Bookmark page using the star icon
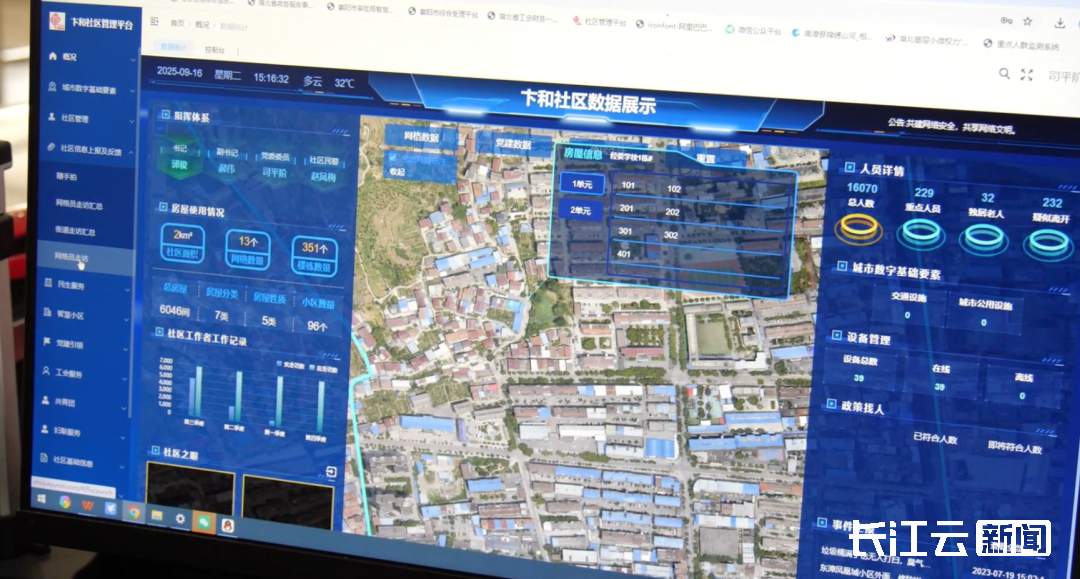 [1027, 21]
